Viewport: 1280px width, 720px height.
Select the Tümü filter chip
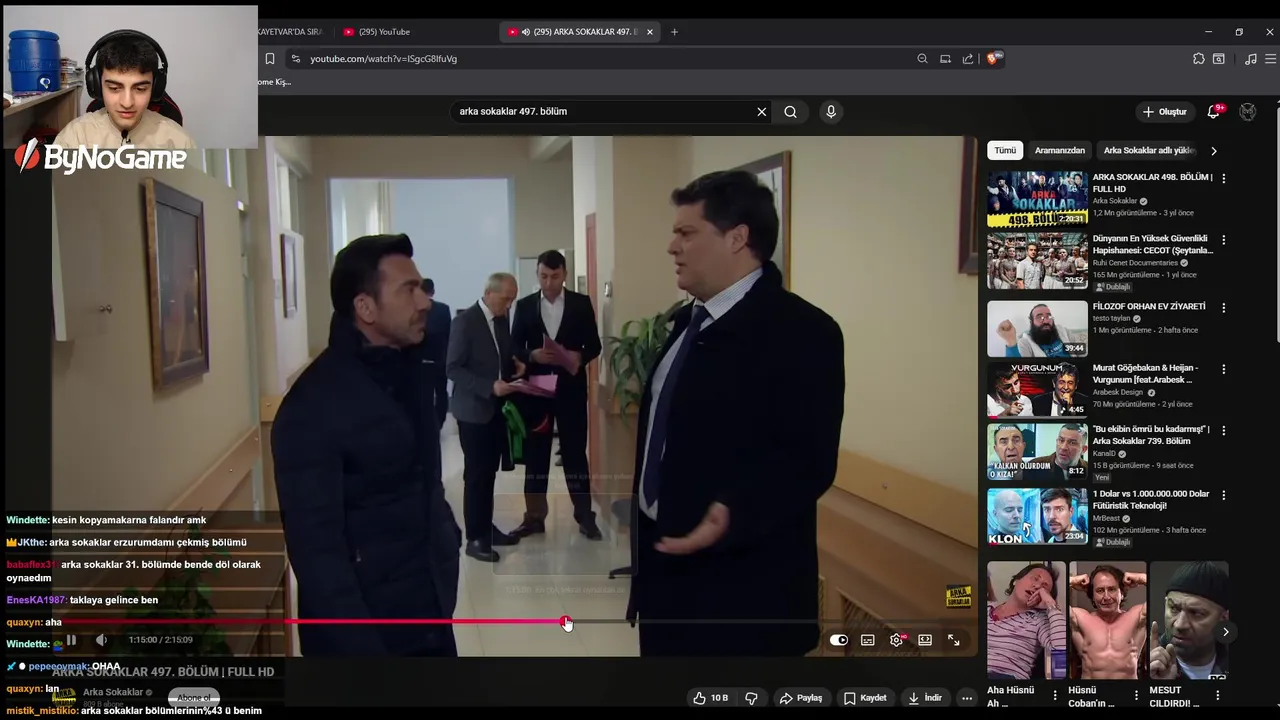click(x=1005, y=150)
